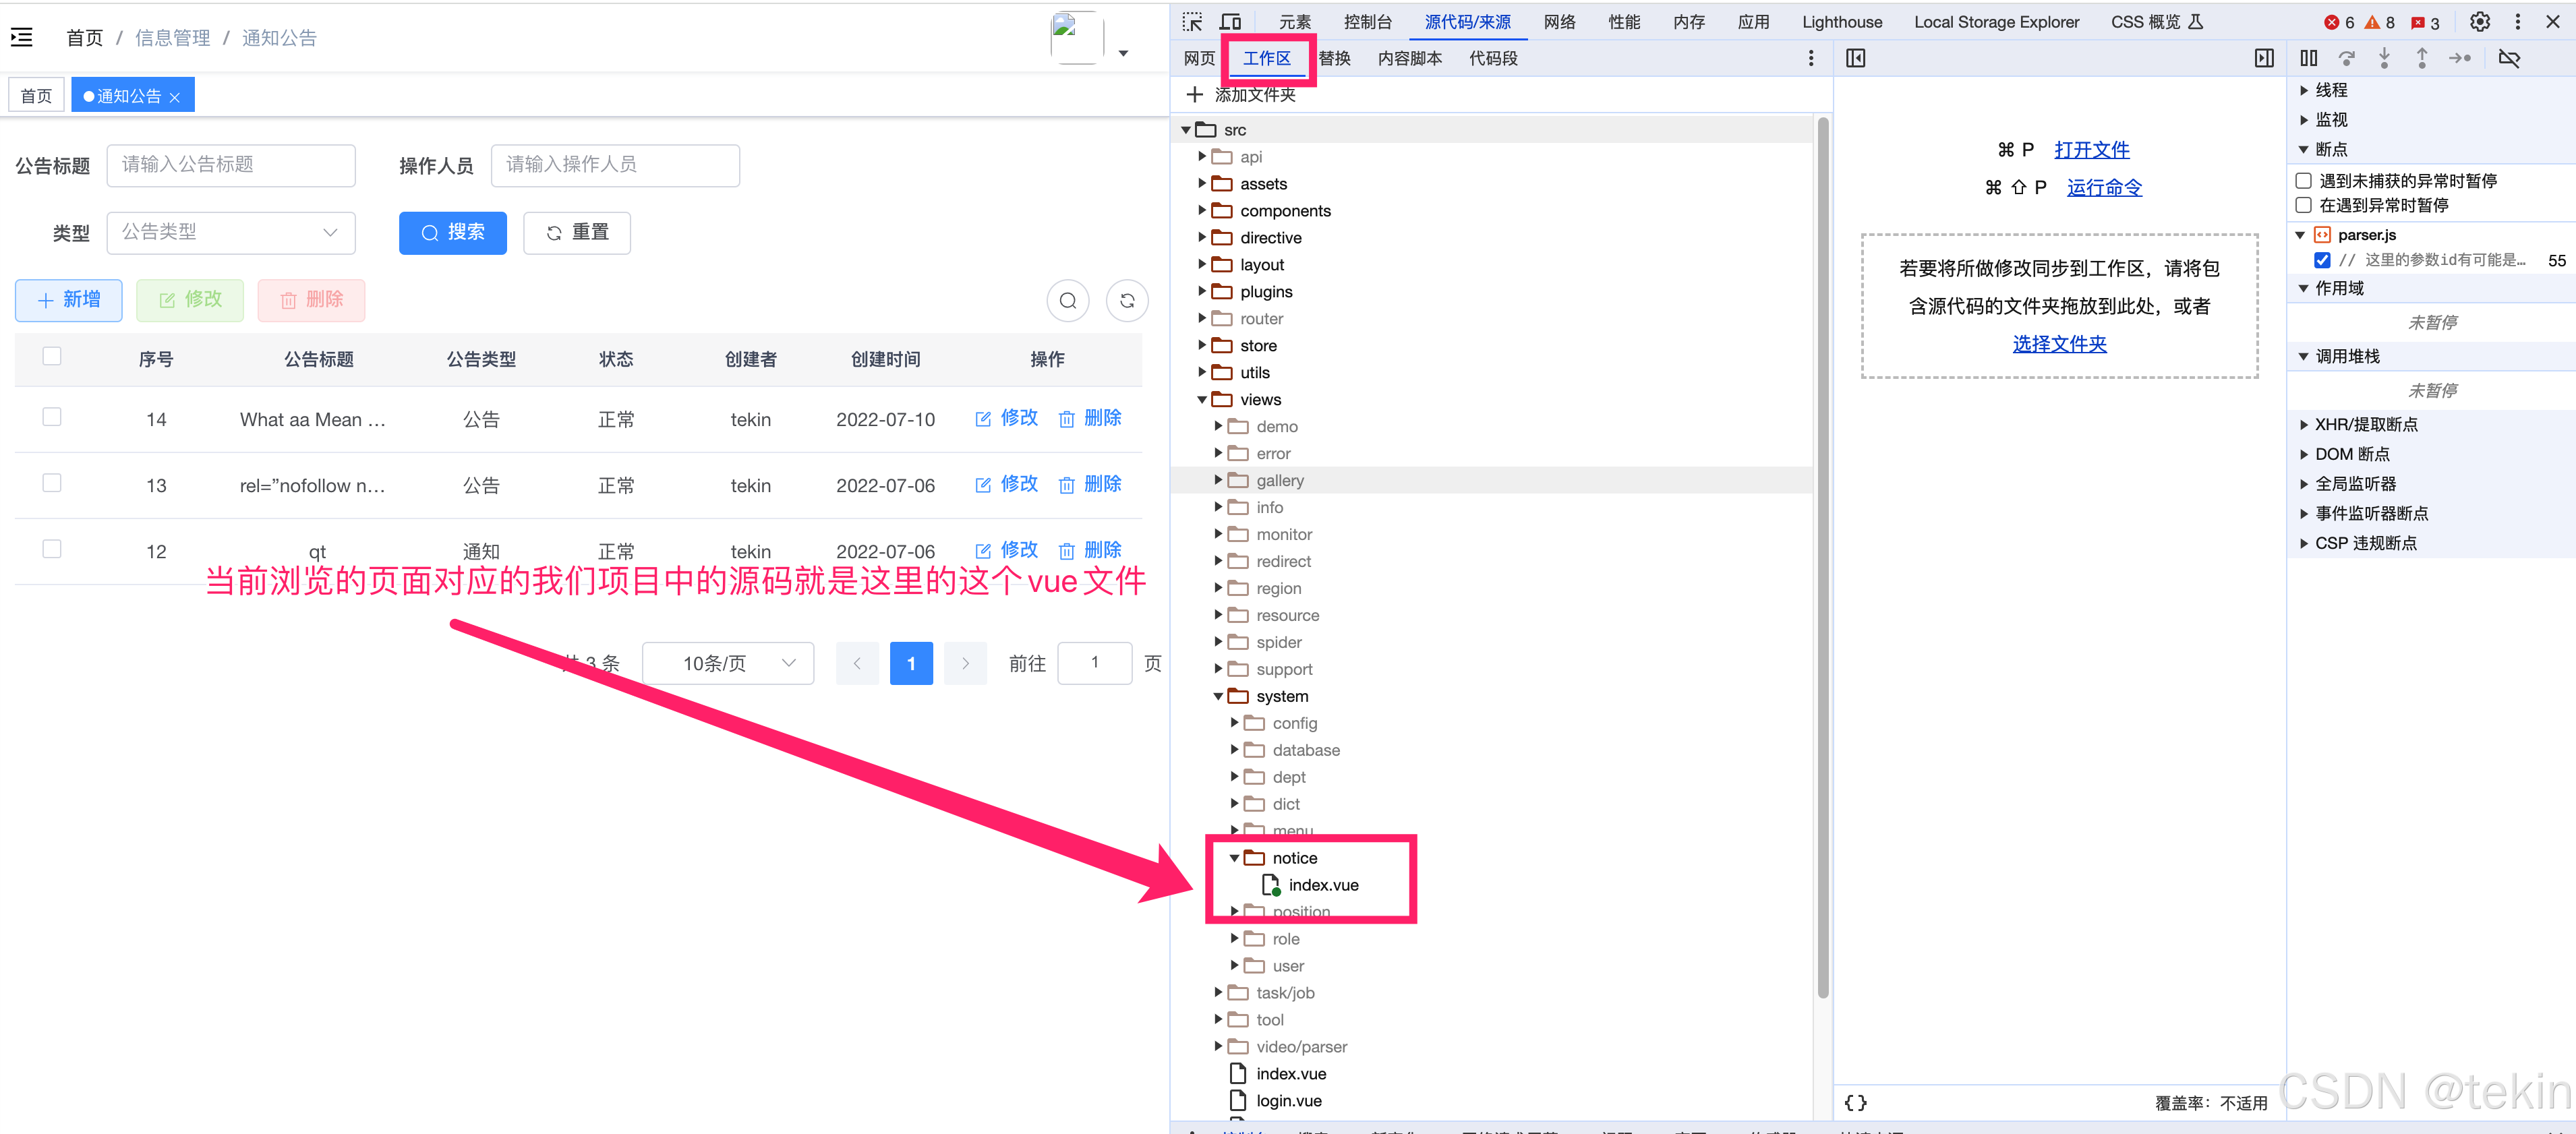The width and height of the screenshot is (2576, 1134).
Task: Click the 重置 button
Action: 577,232
